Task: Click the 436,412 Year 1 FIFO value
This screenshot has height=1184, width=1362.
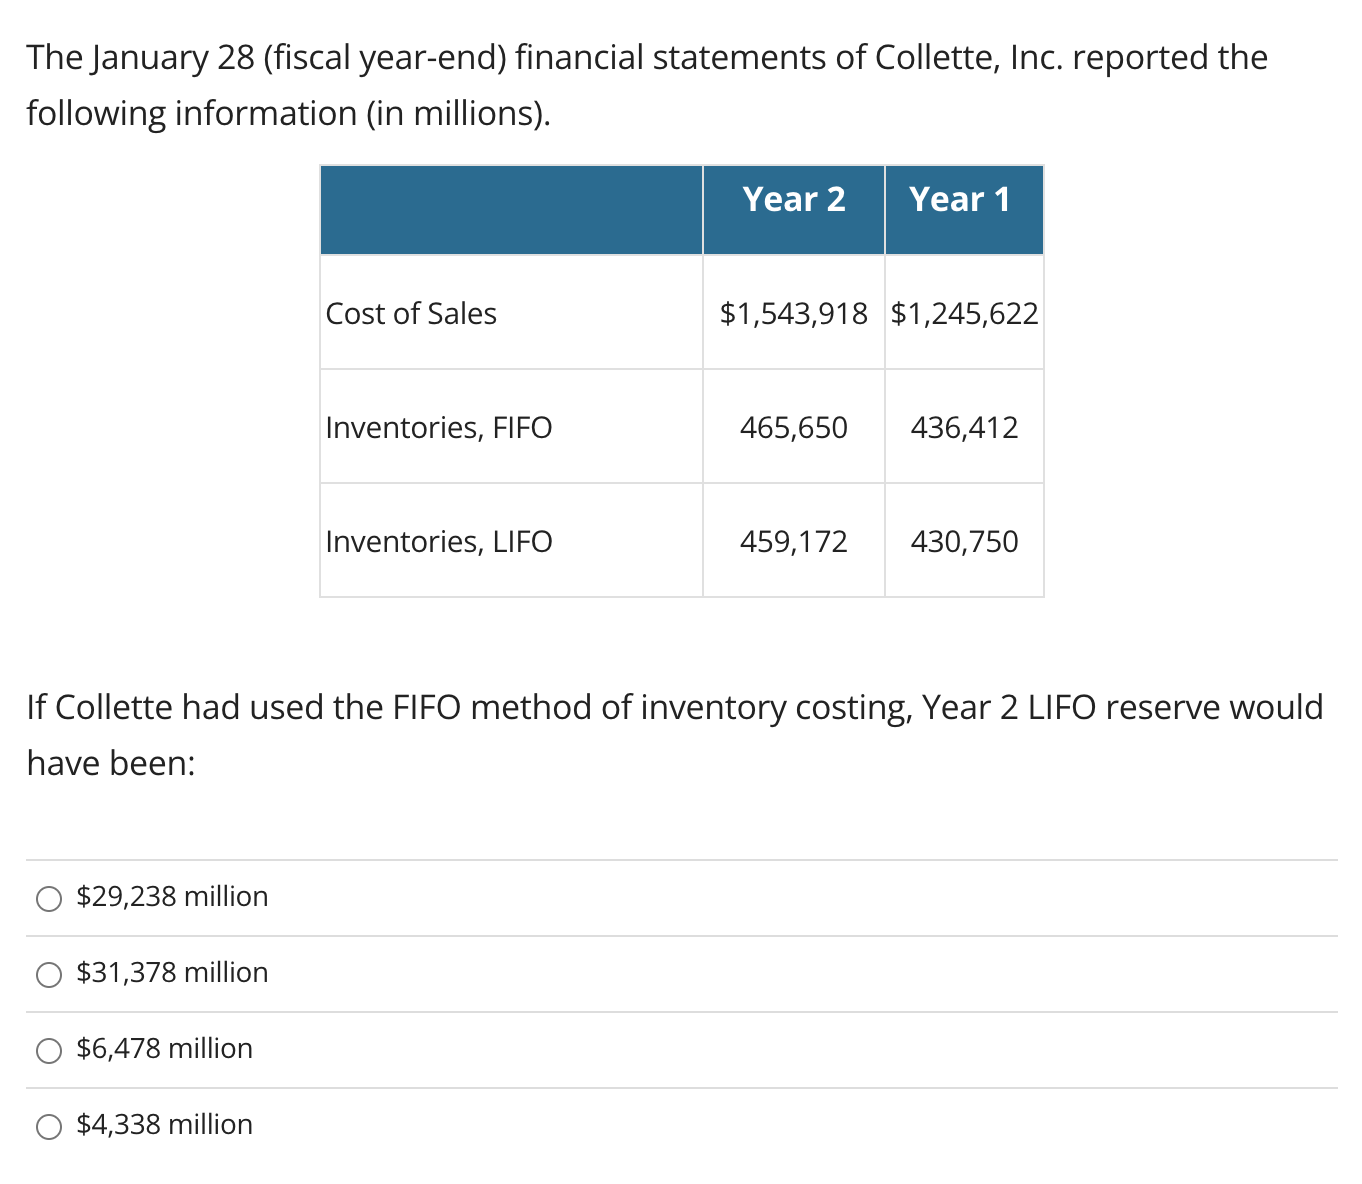Action: pos(964,427)
